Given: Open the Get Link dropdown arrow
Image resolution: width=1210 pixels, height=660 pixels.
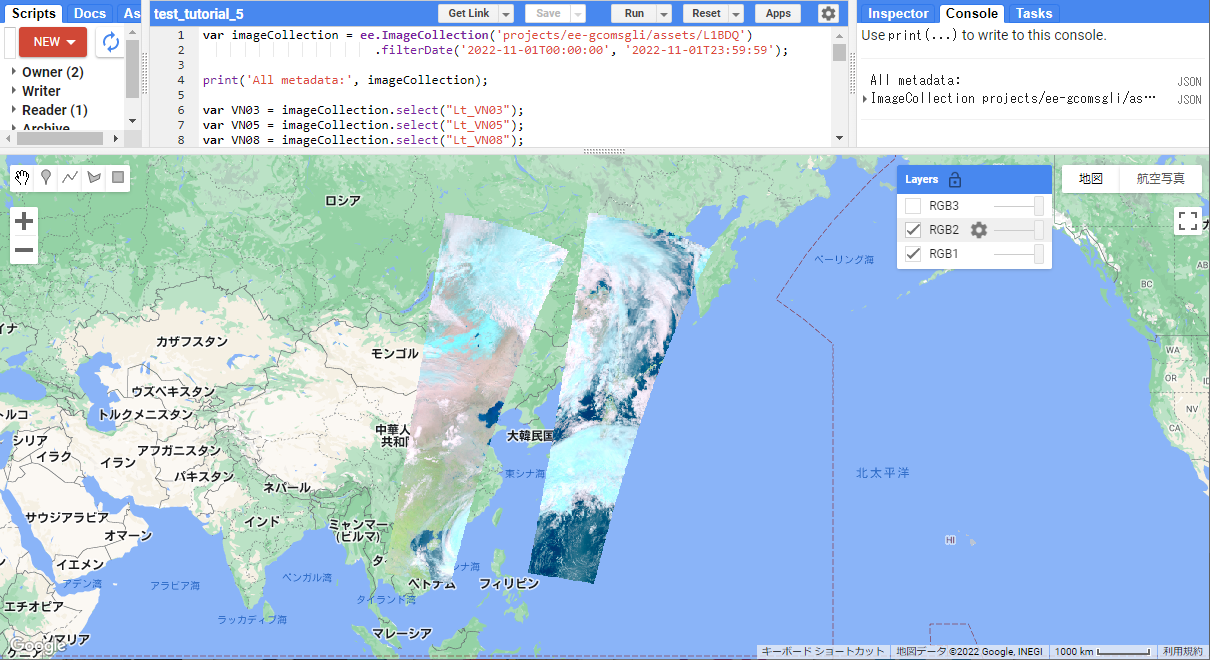Looking at the screenshot, I should pos(506,13).
